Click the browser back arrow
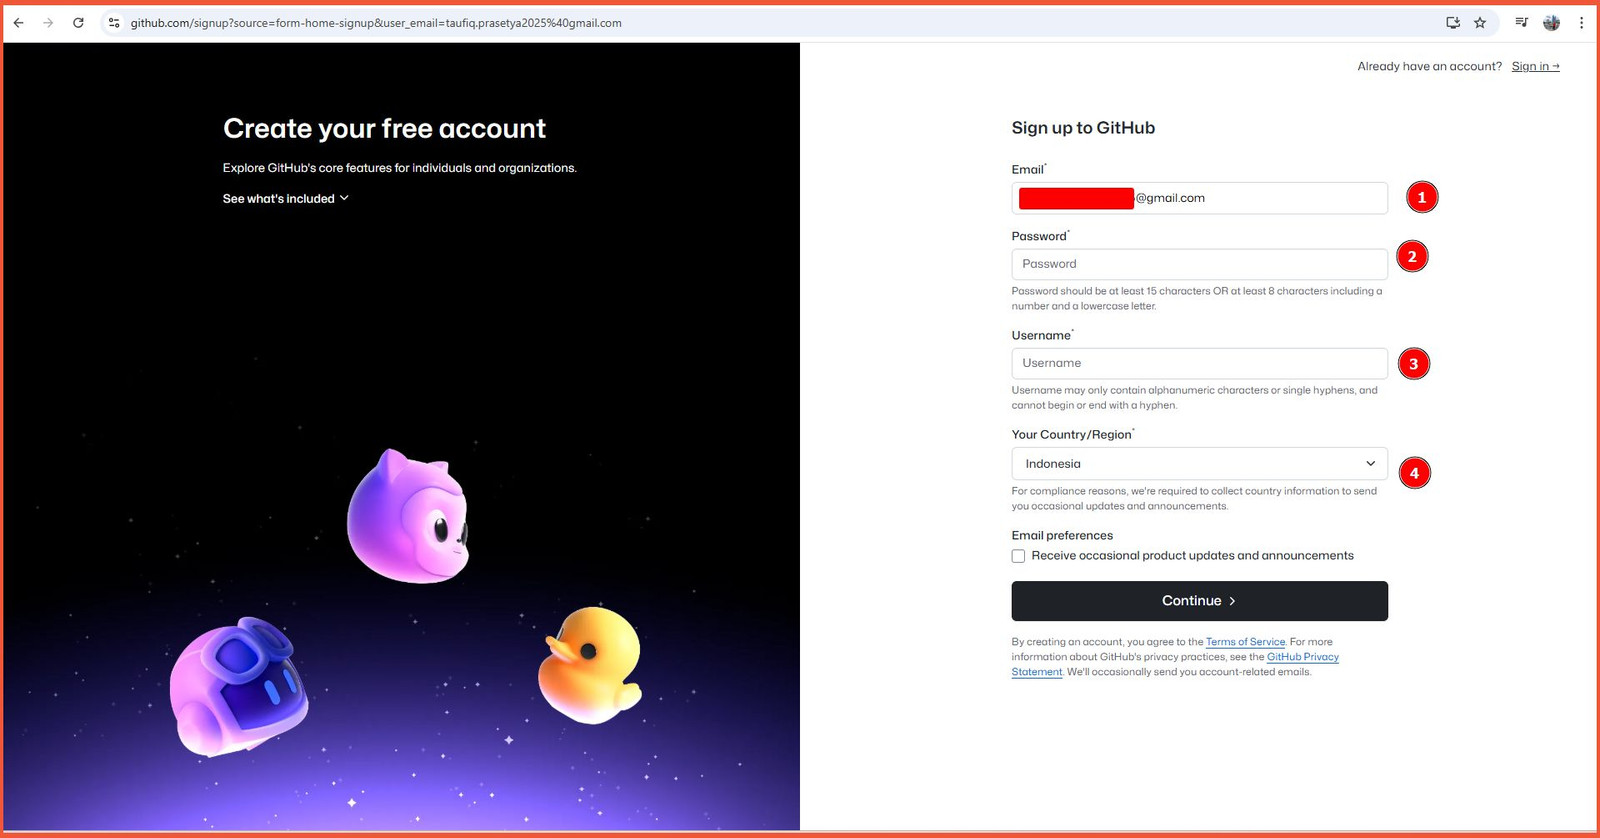Image resolution: width=1600 pixels, height=838 pixels. pyautogui.click(x=18, y=22)
